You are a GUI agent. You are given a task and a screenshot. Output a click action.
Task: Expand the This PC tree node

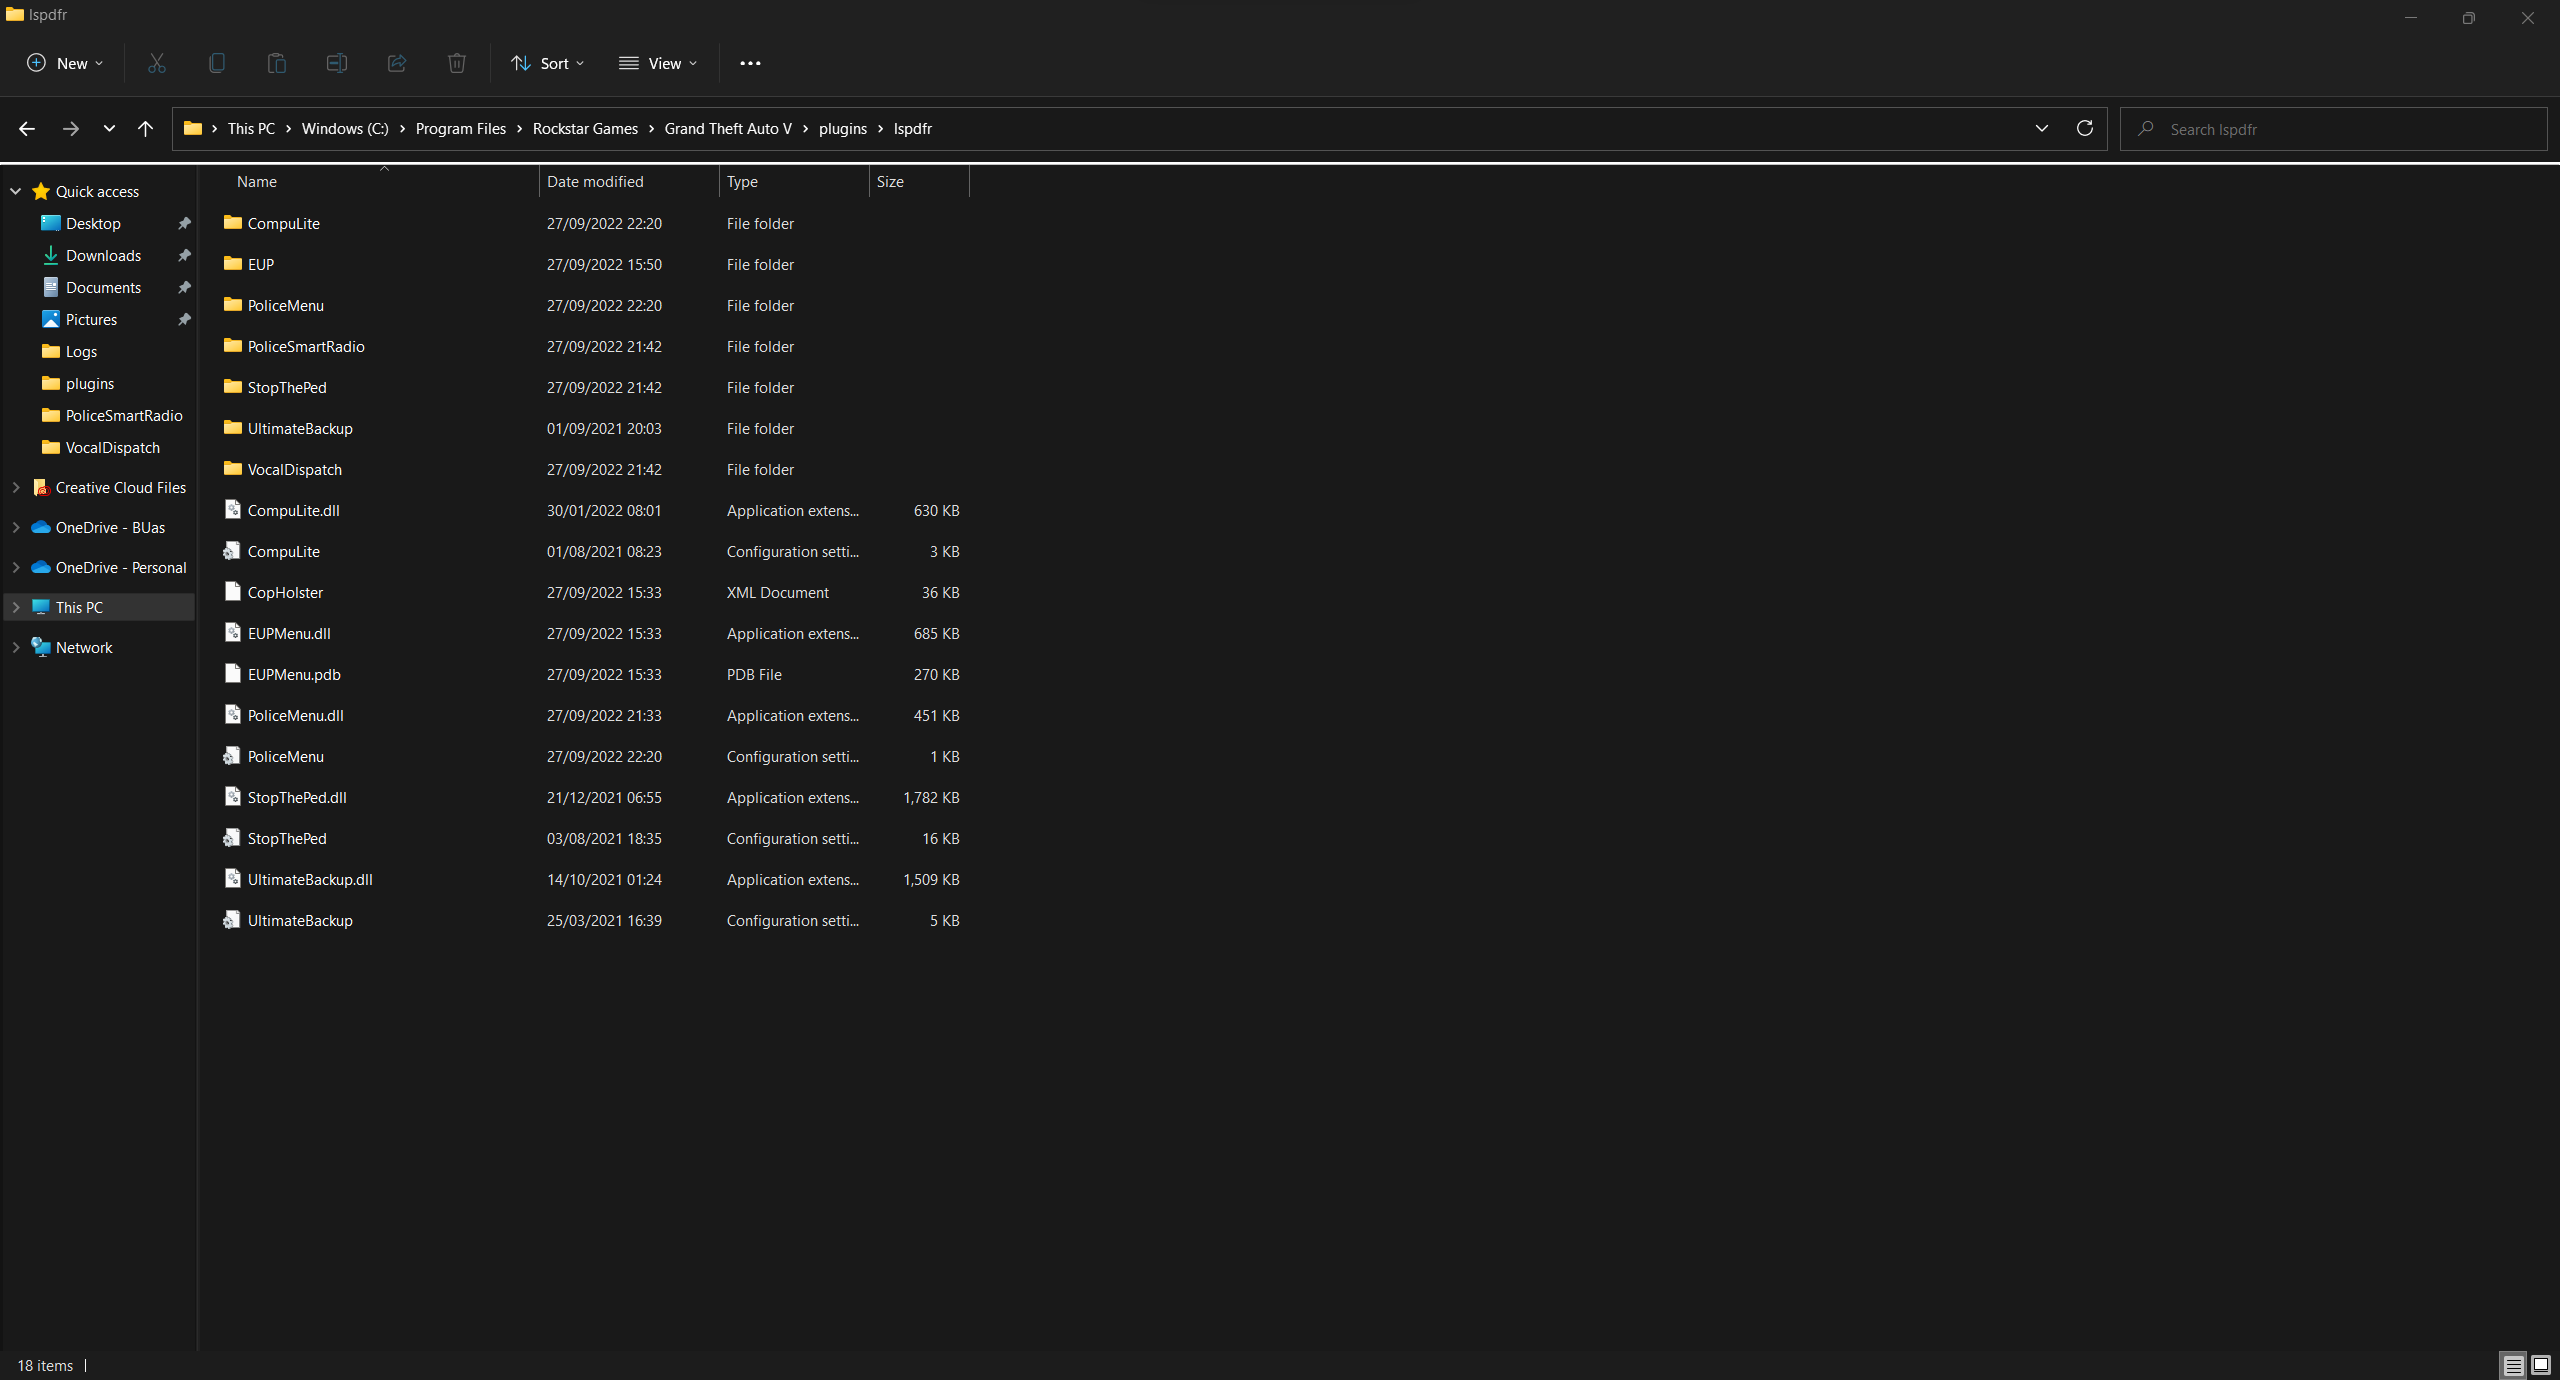coord(16,607)
